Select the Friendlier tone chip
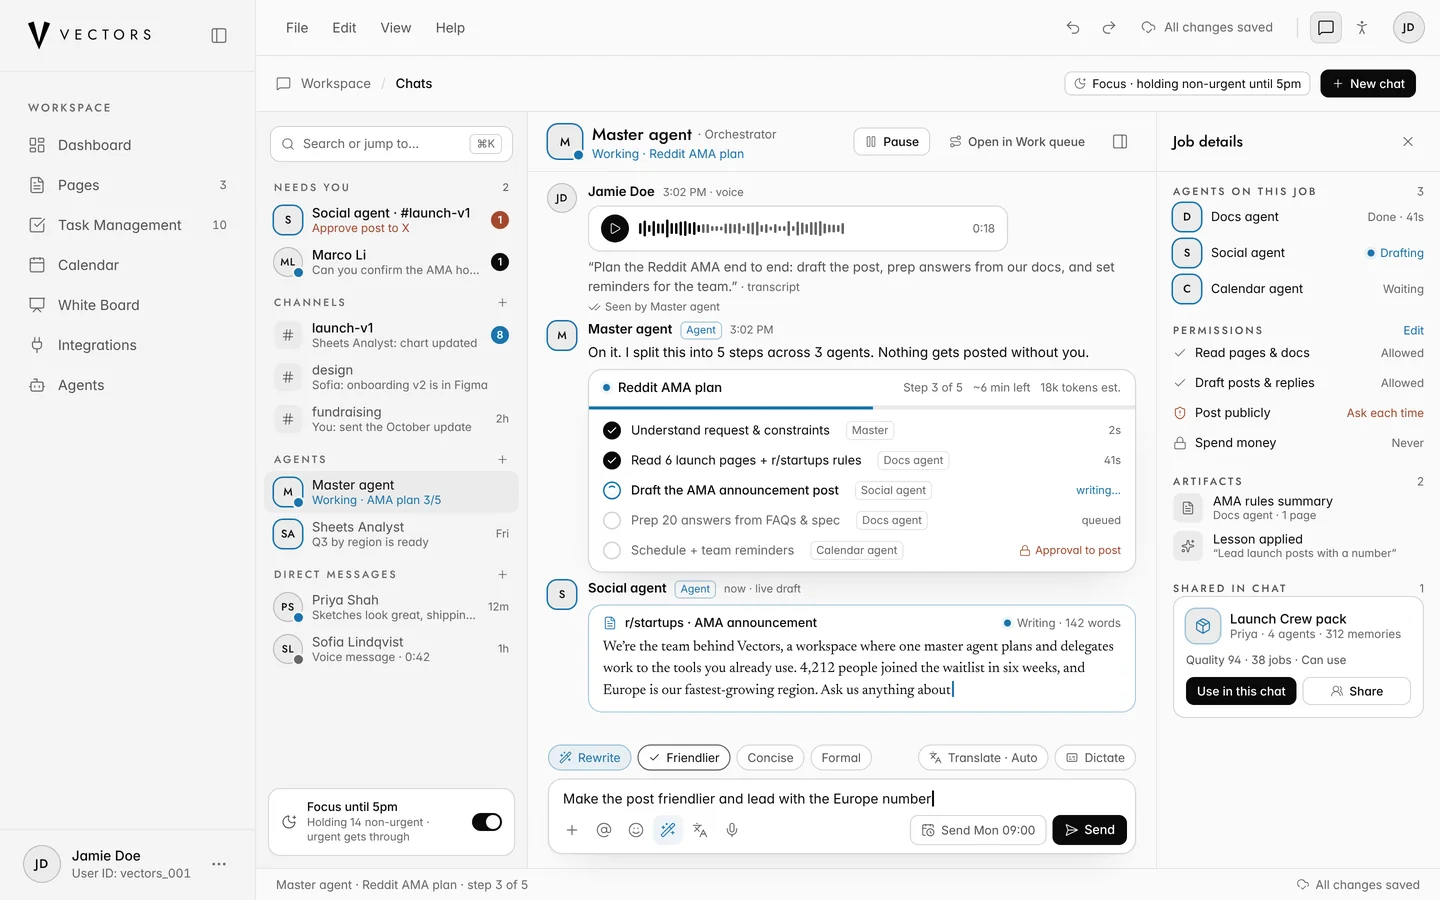Viewport: 1440px width, 900px height. click(684, 758)
